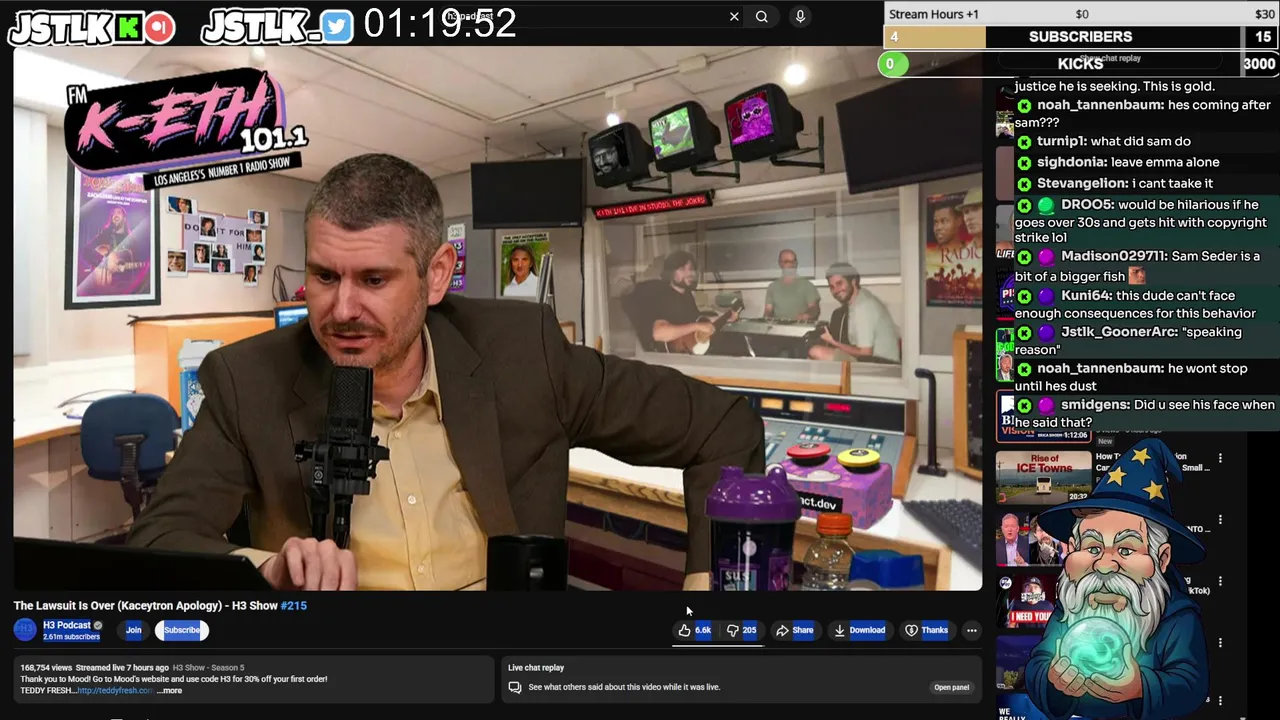Open the live chat replay panel
The image size is (1280, 720).
coord(951,687)
